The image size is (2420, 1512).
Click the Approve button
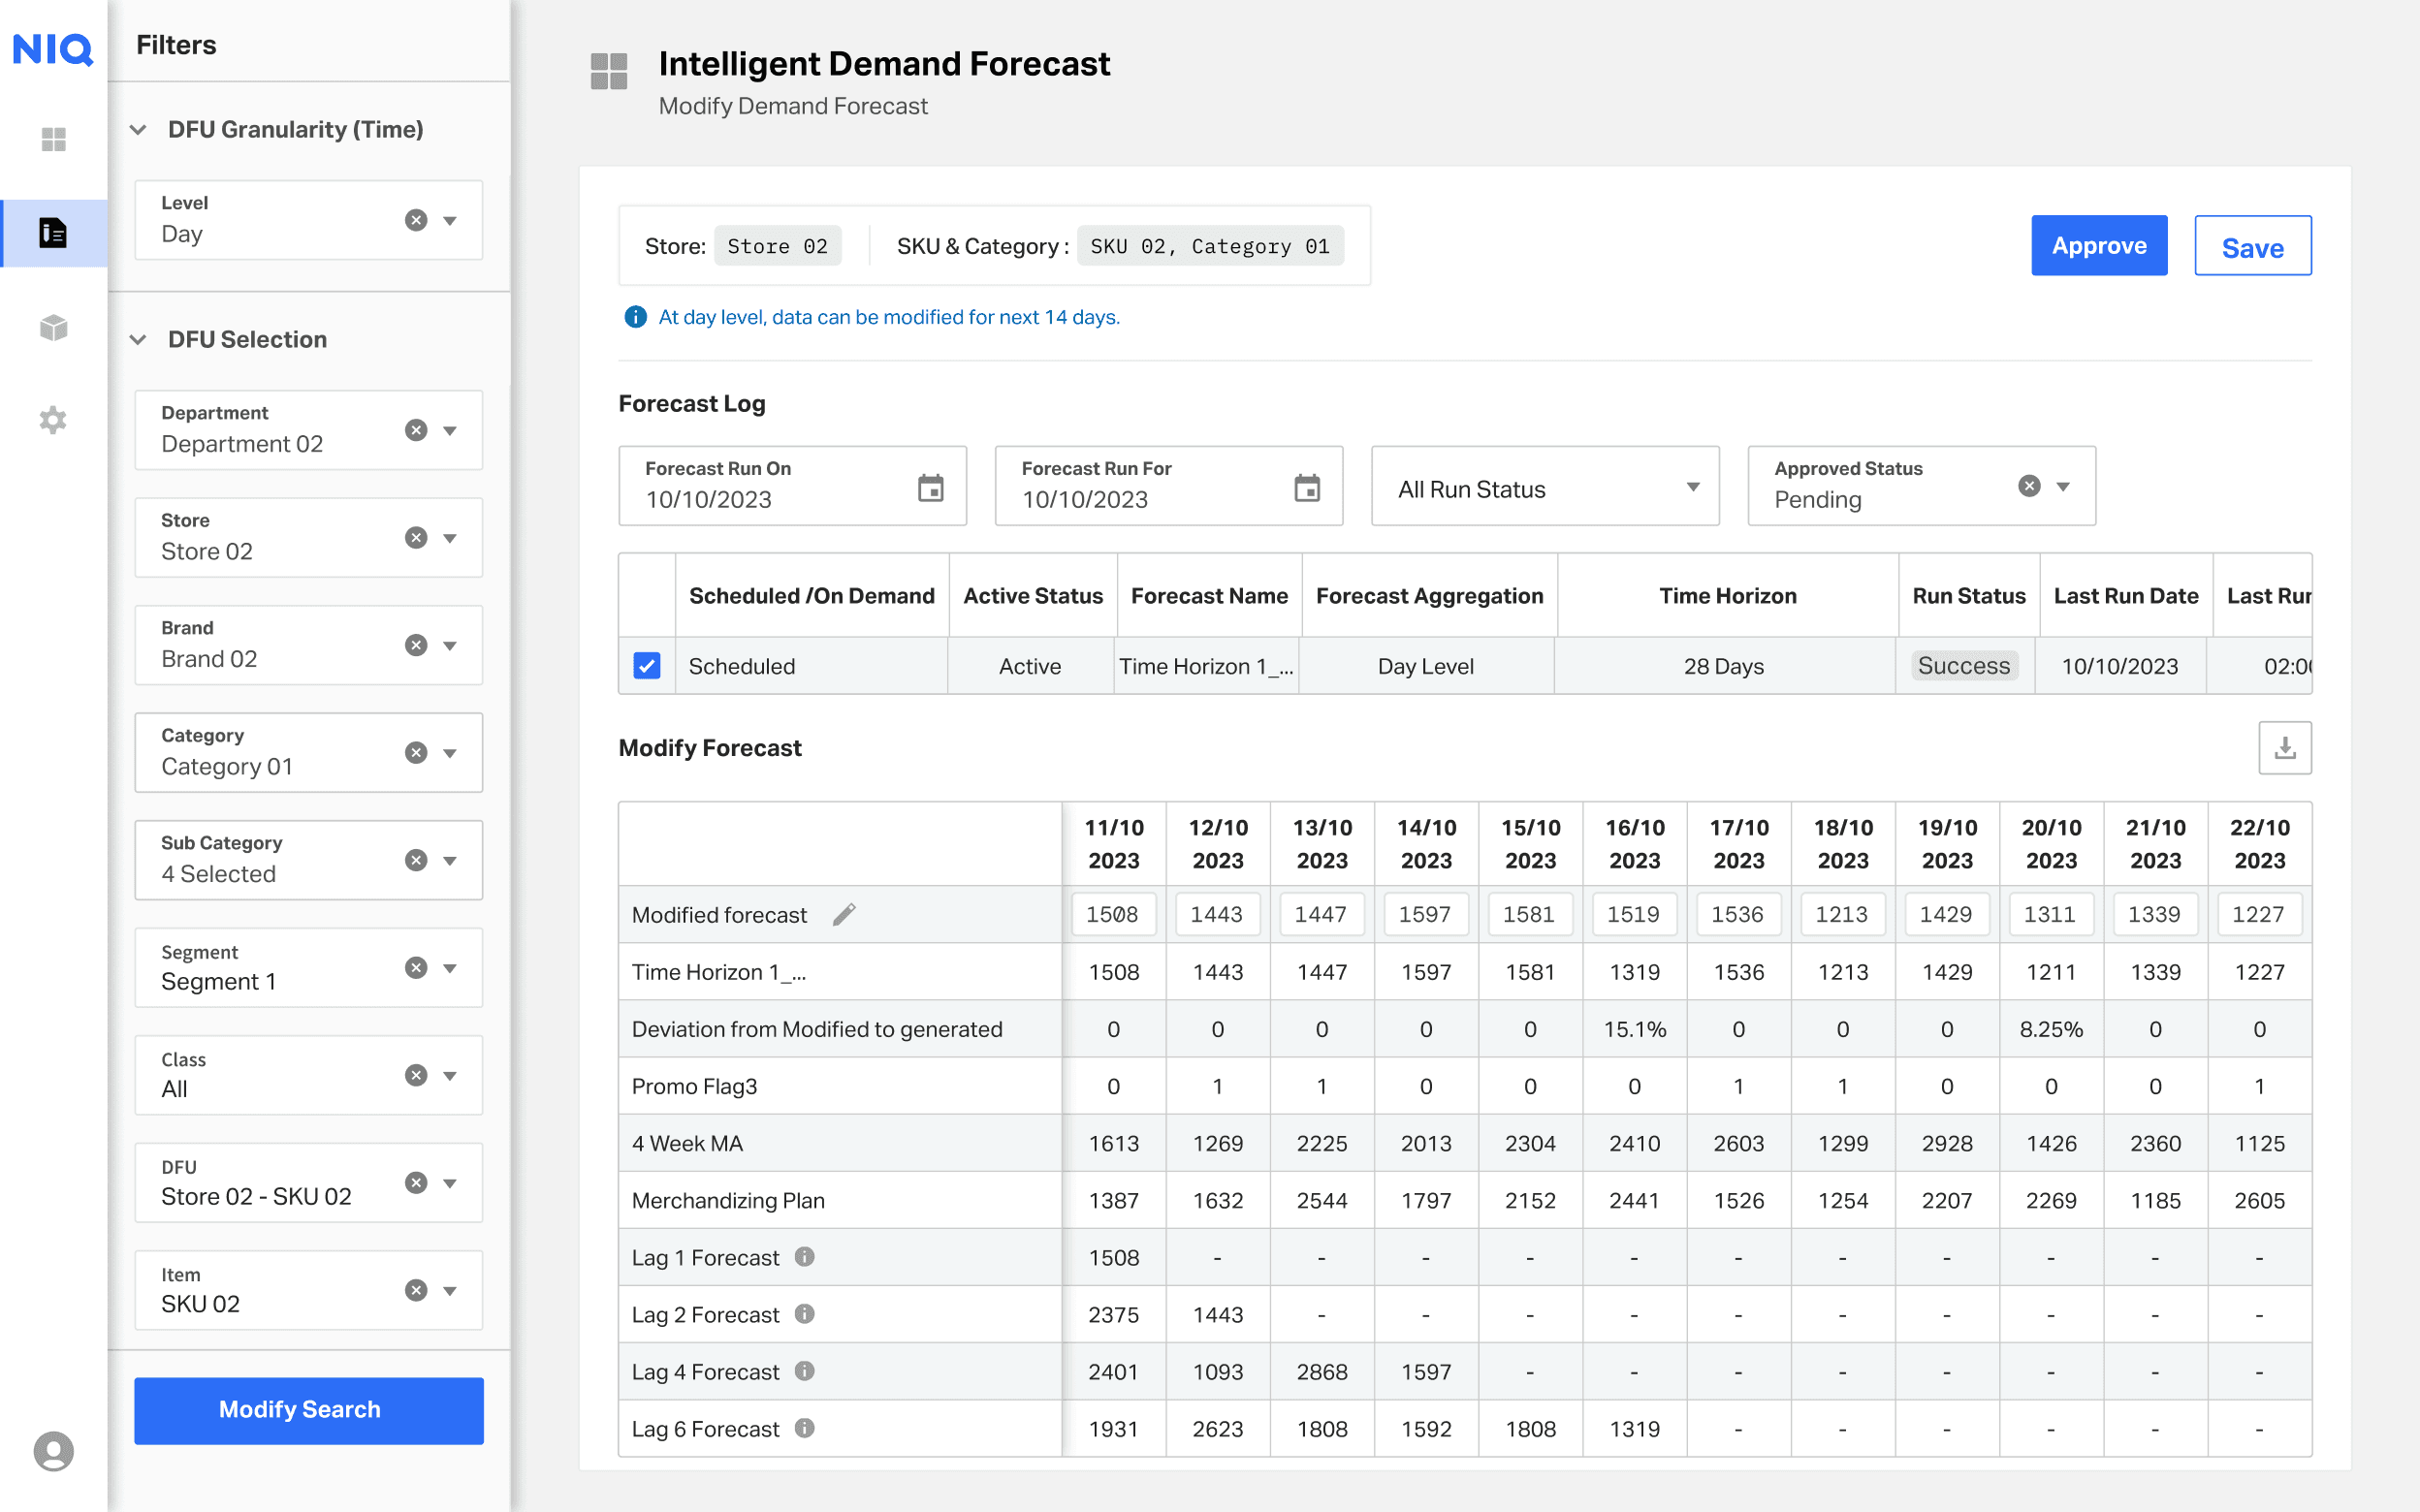2099,246
